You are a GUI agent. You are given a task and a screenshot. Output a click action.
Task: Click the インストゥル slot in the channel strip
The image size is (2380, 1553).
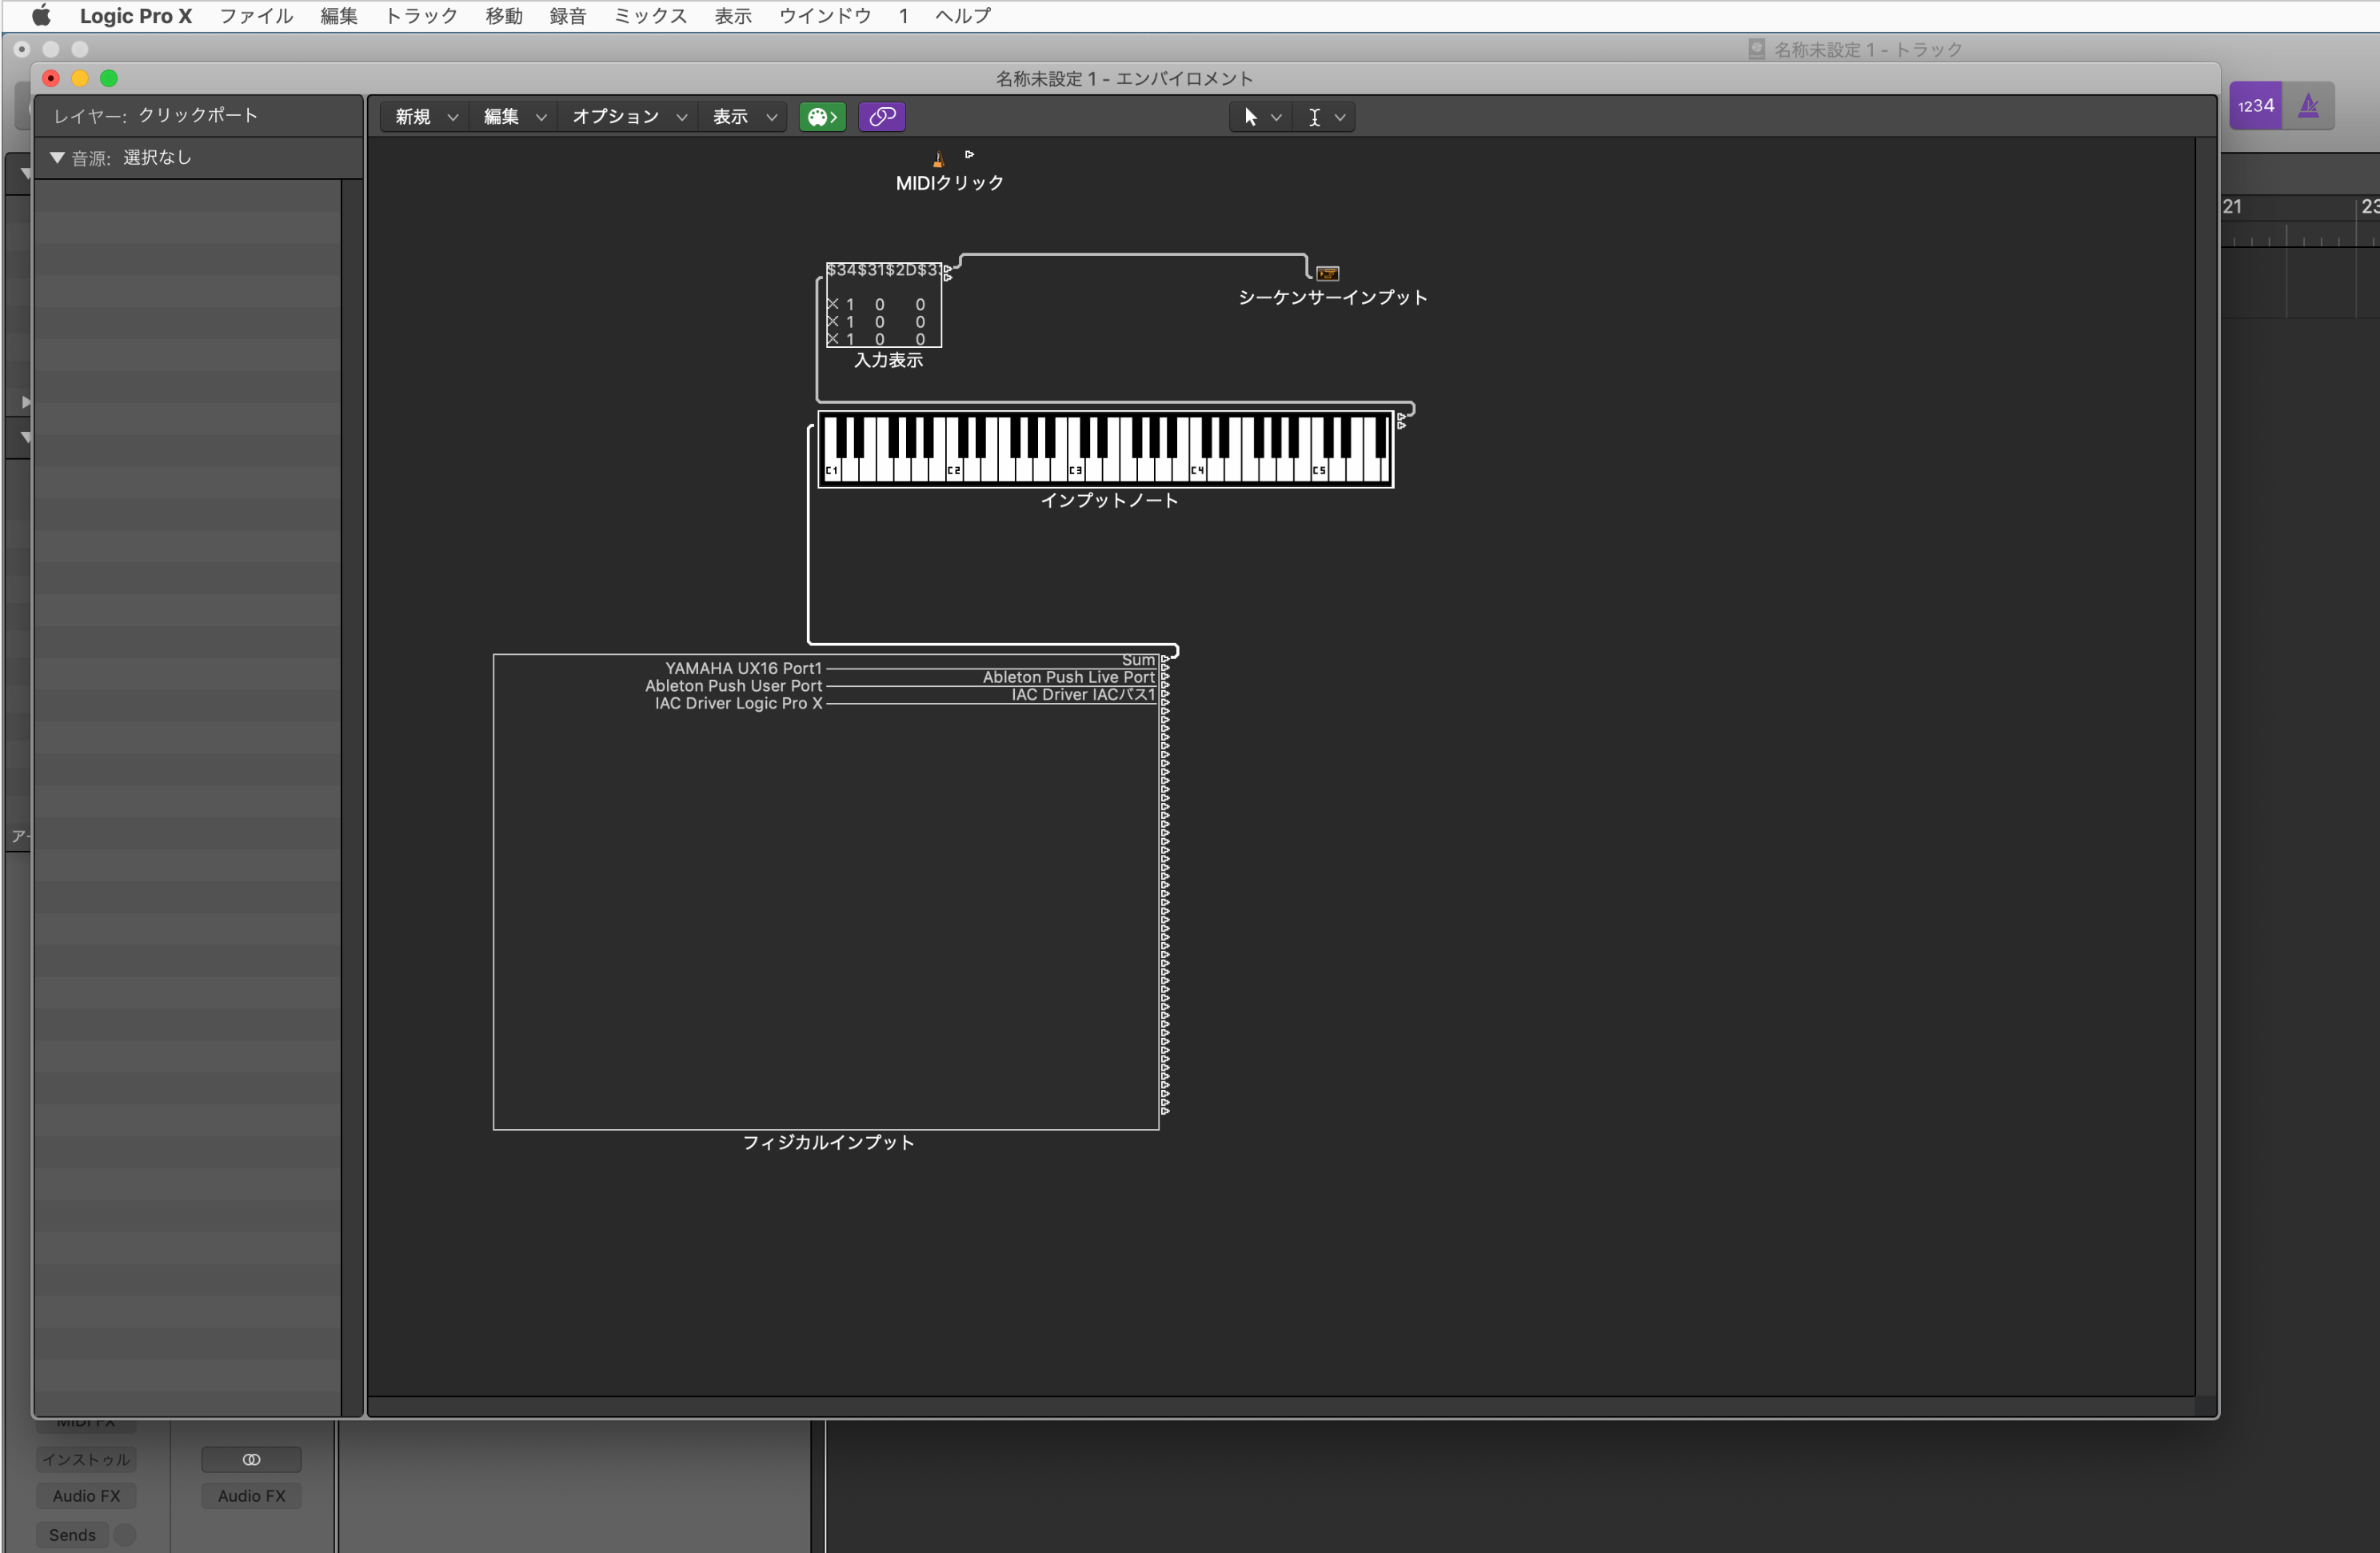click(x=87, y=1459)
